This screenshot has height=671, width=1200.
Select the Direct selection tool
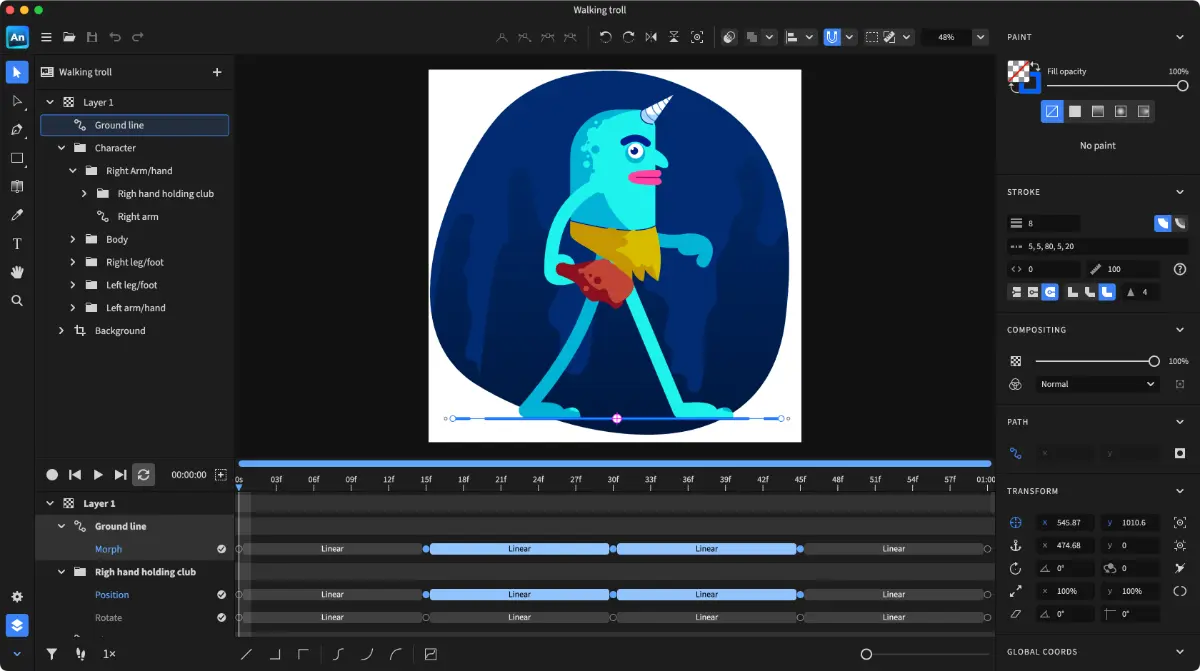pos(17,101)
